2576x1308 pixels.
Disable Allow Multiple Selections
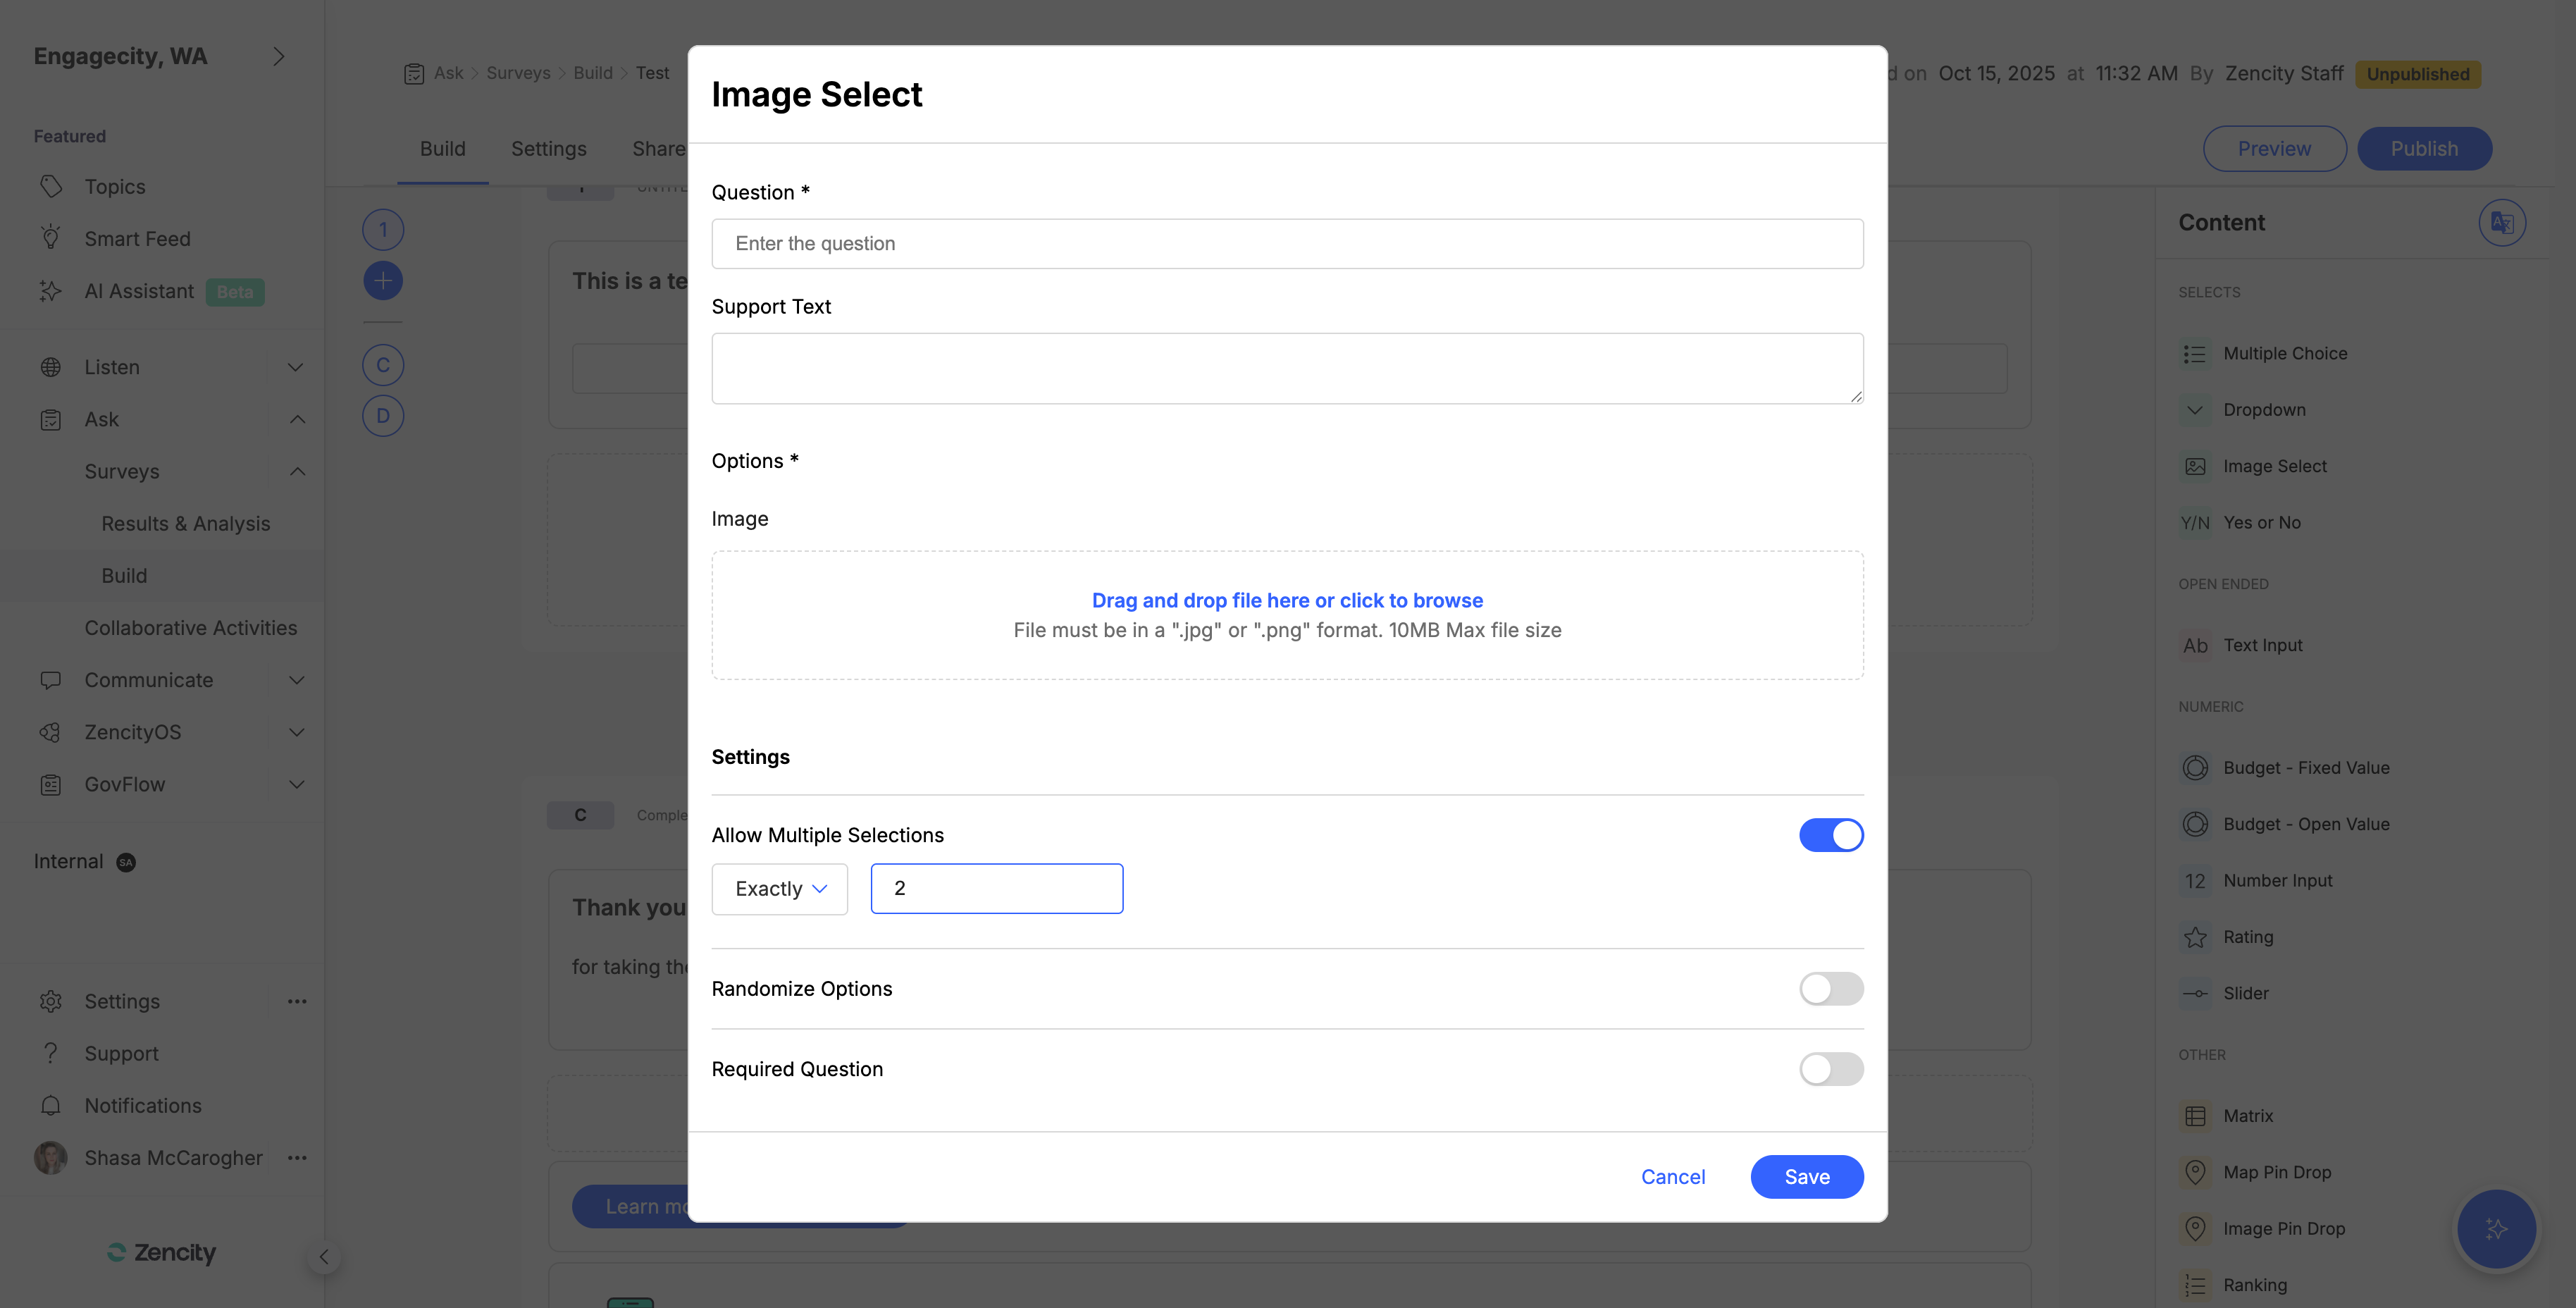1831,834
